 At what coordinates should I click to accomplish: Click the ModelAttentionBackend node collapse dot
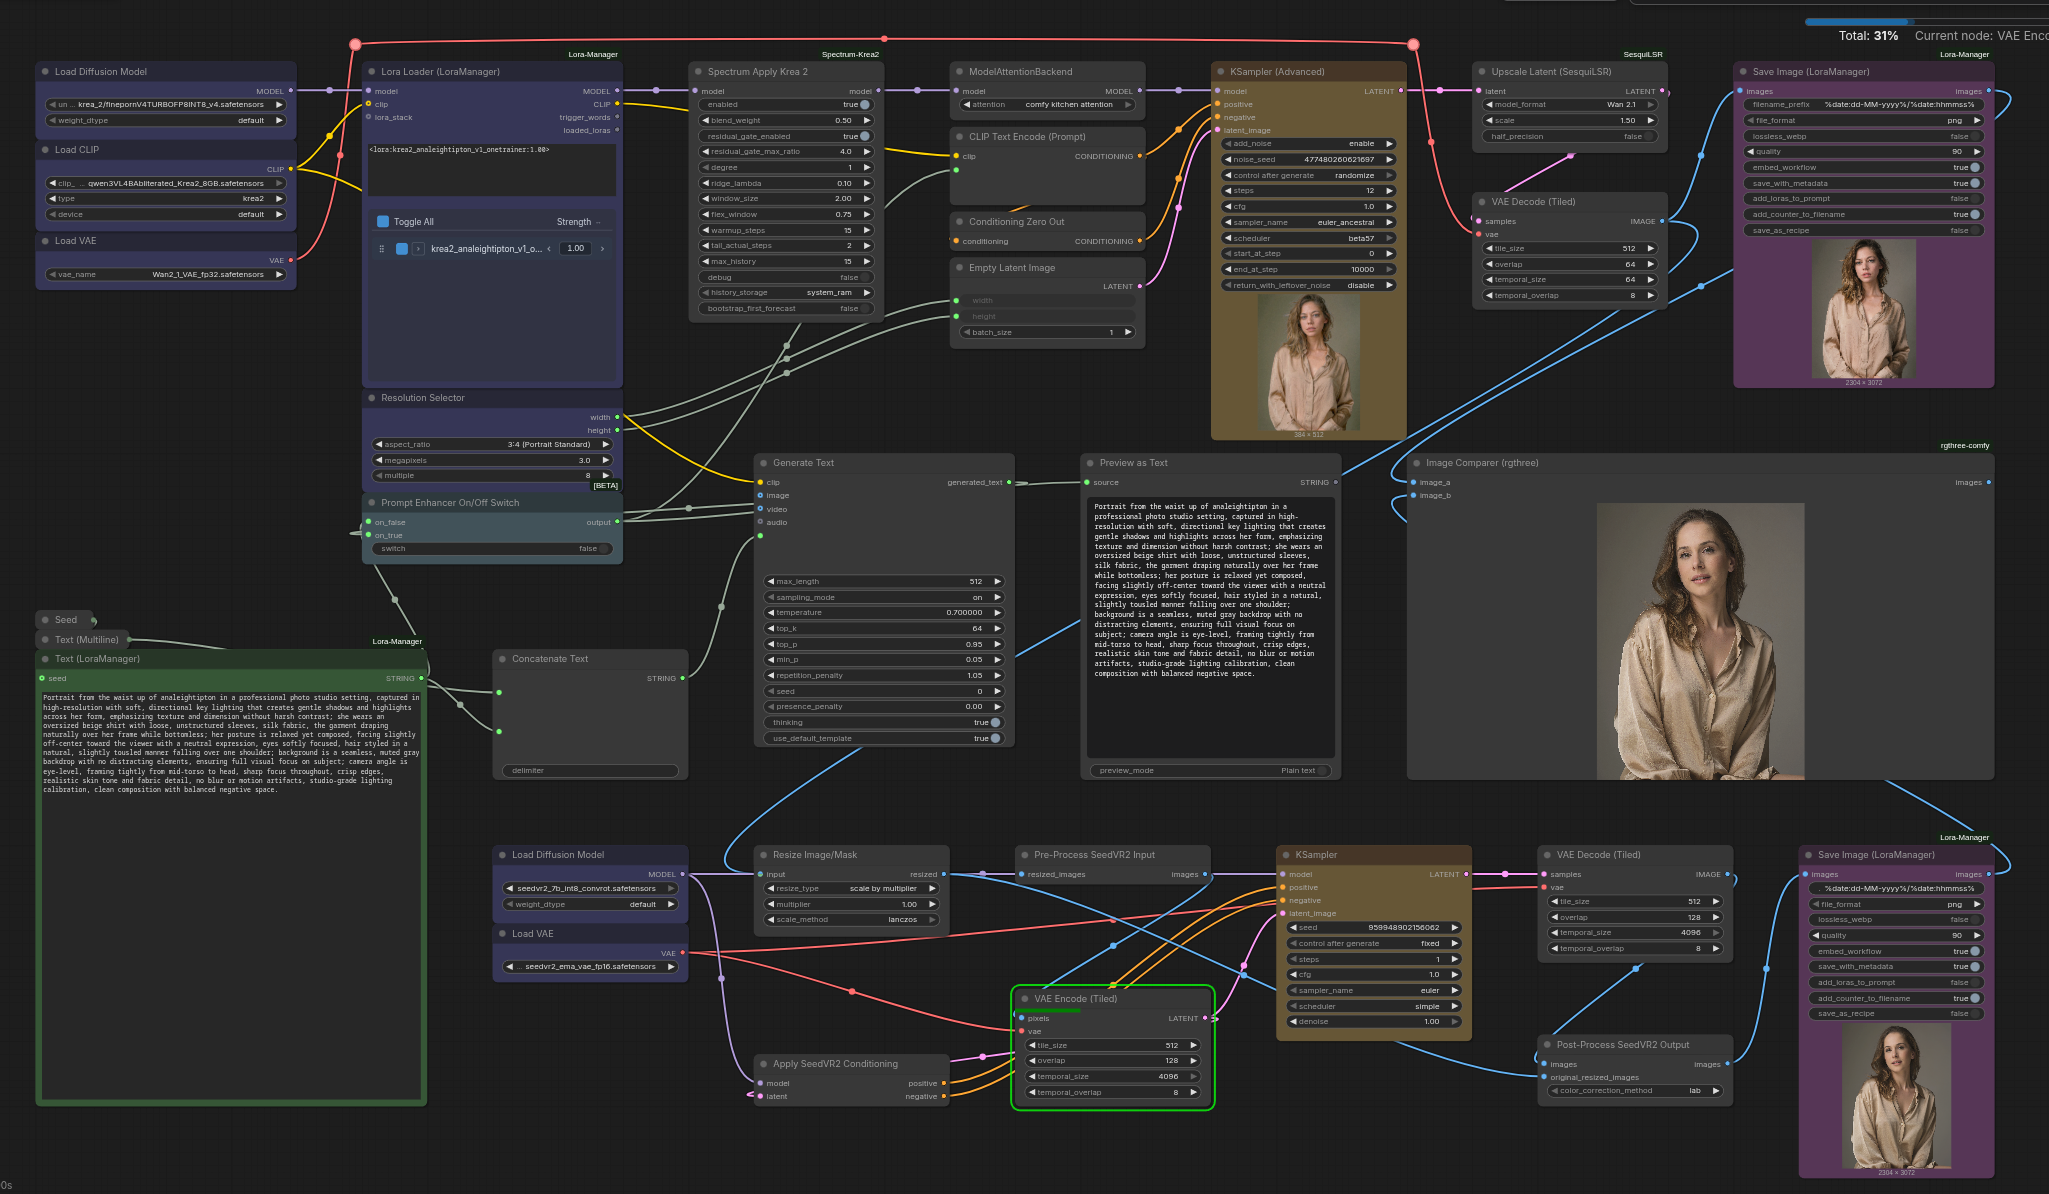[x=959, y=72]
